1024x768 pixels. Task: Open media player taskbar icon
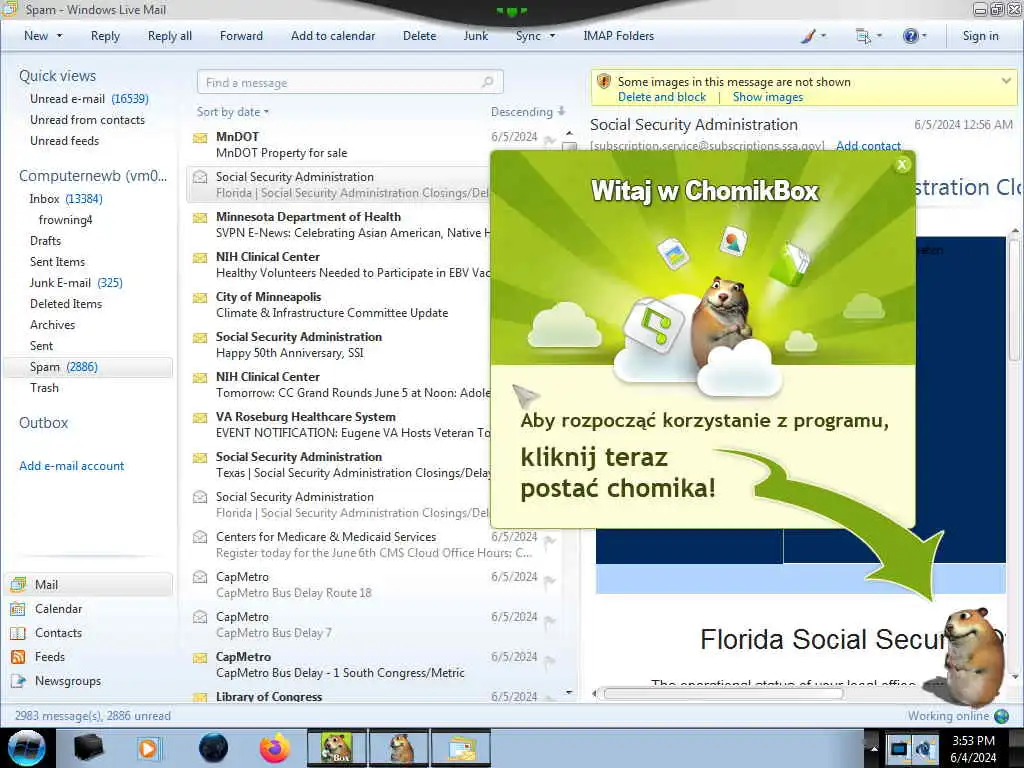click(x=148, y=748)
